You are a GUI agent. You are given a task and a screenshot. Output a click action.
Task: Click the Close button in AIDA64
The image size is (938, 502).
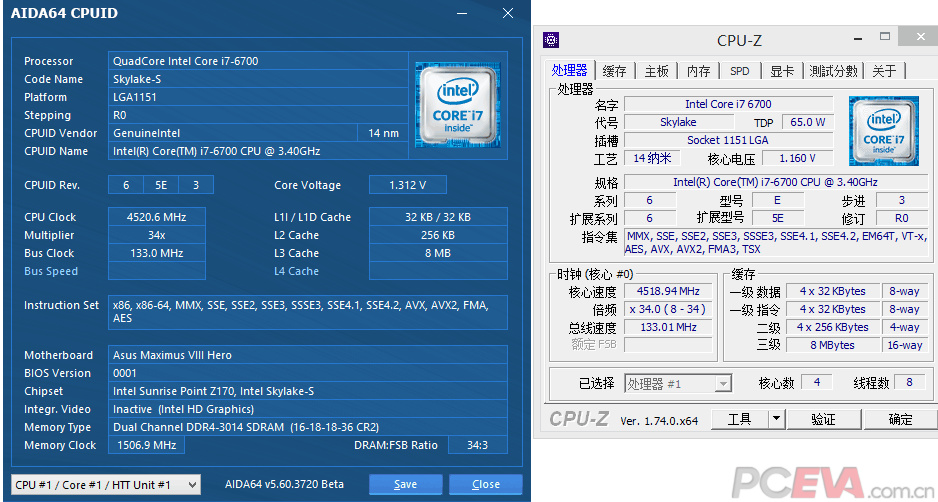486,485
